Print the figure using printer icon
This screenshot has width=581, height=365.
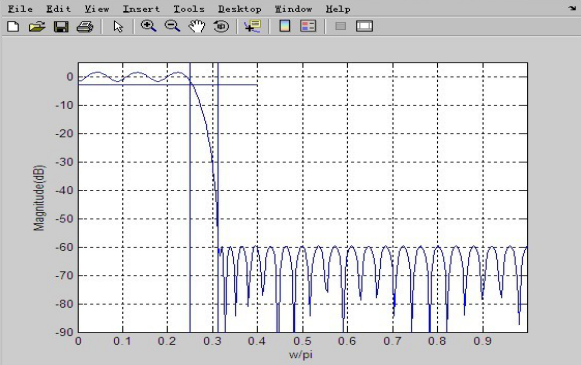pos(85,27)
